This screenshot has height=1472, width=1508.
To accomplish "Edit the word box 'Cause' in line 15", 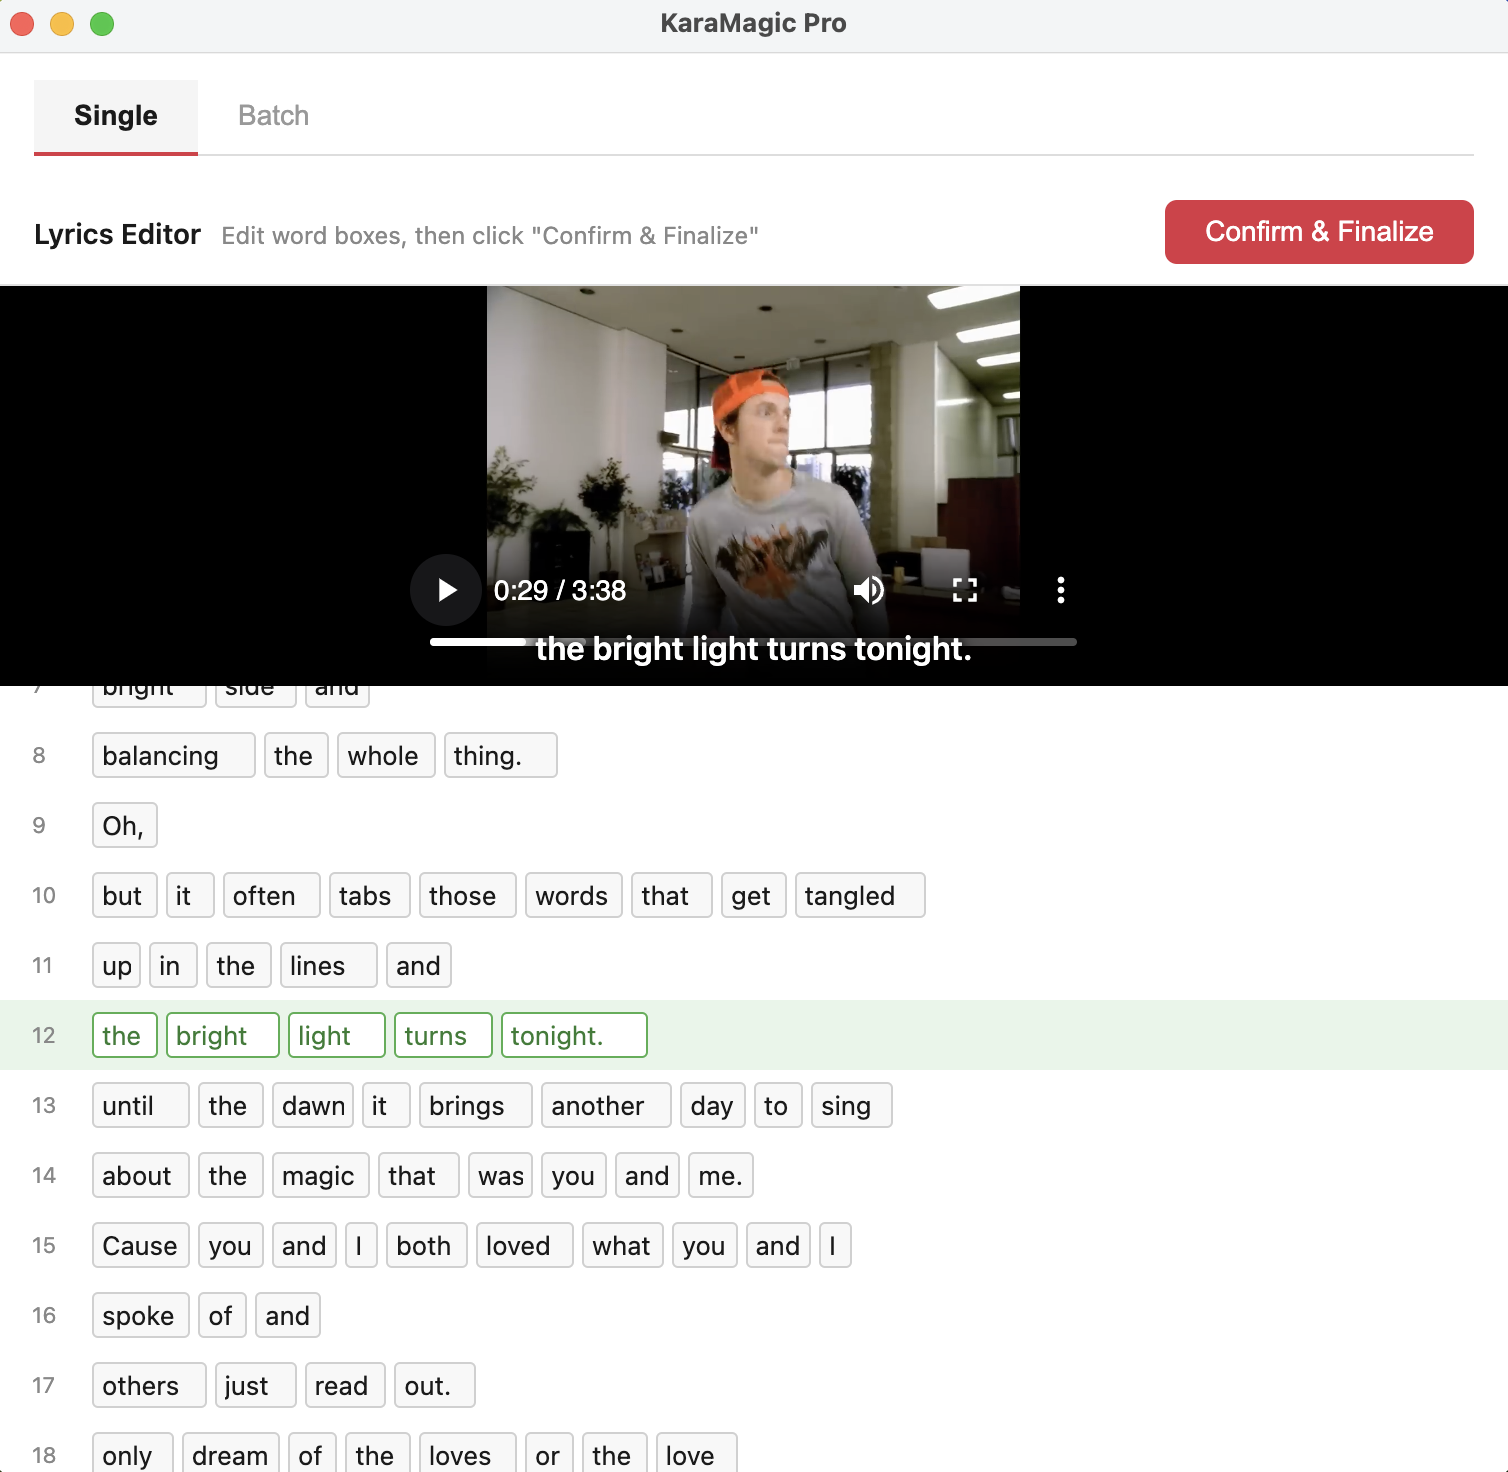I will point(141,1246).
